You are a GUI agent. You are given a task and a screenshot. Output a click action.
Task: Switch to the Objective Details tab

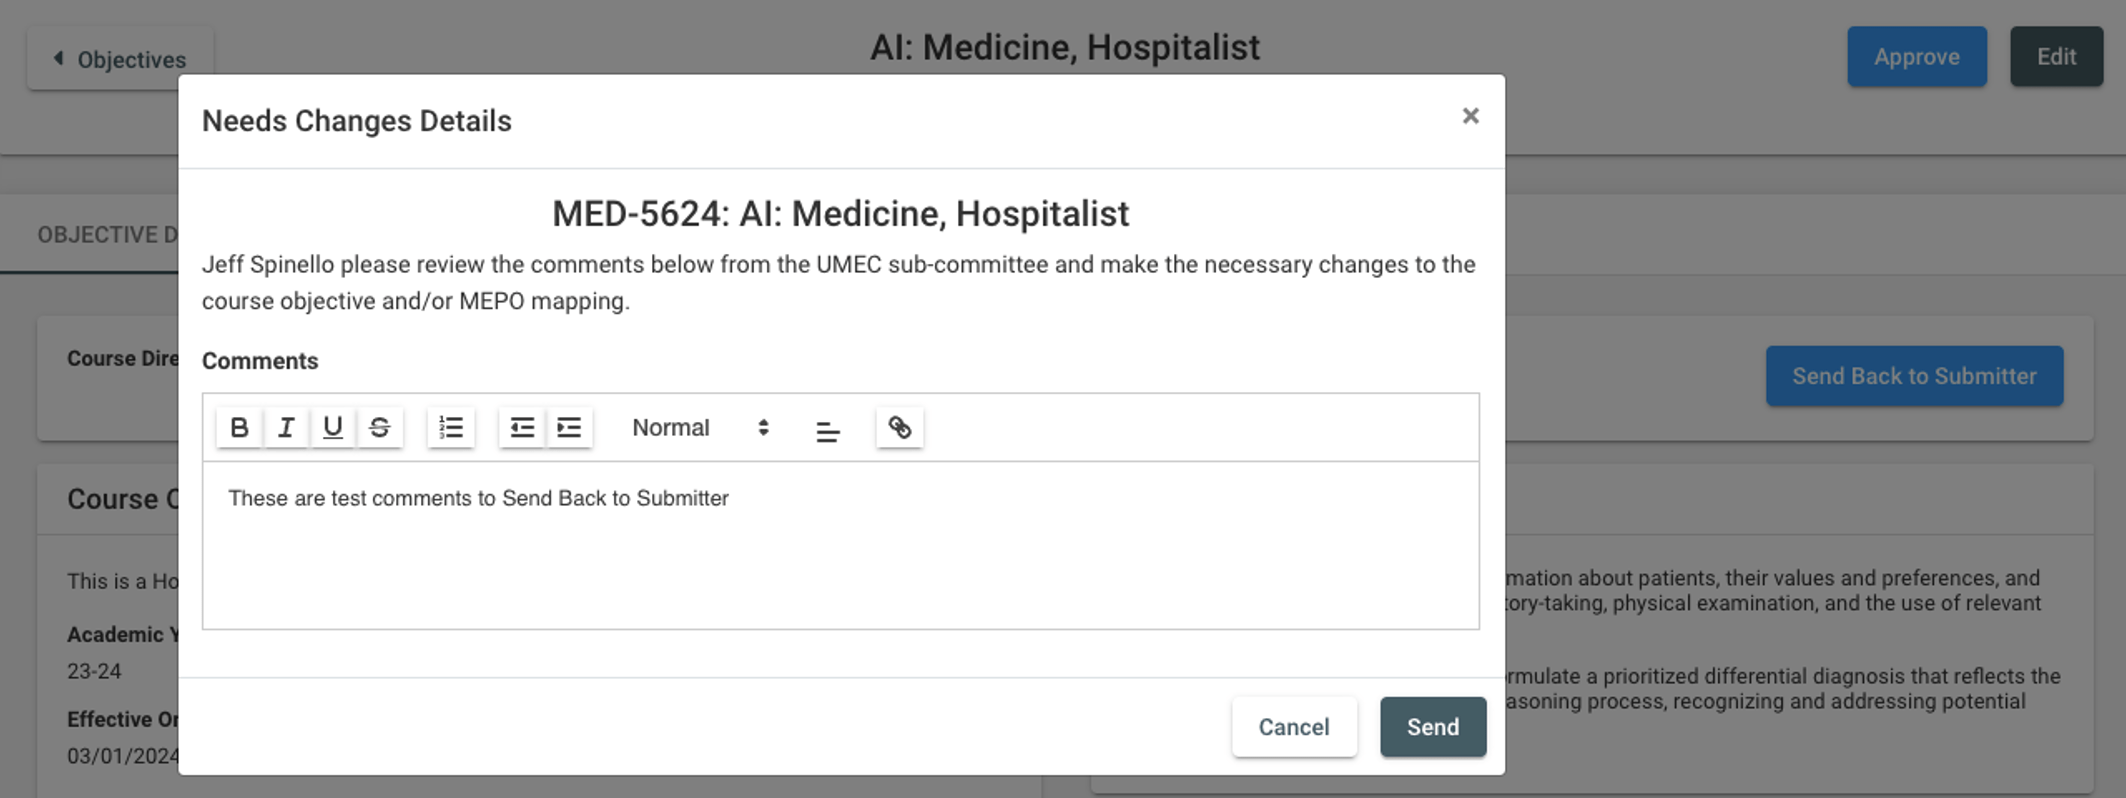pos(107,235)
